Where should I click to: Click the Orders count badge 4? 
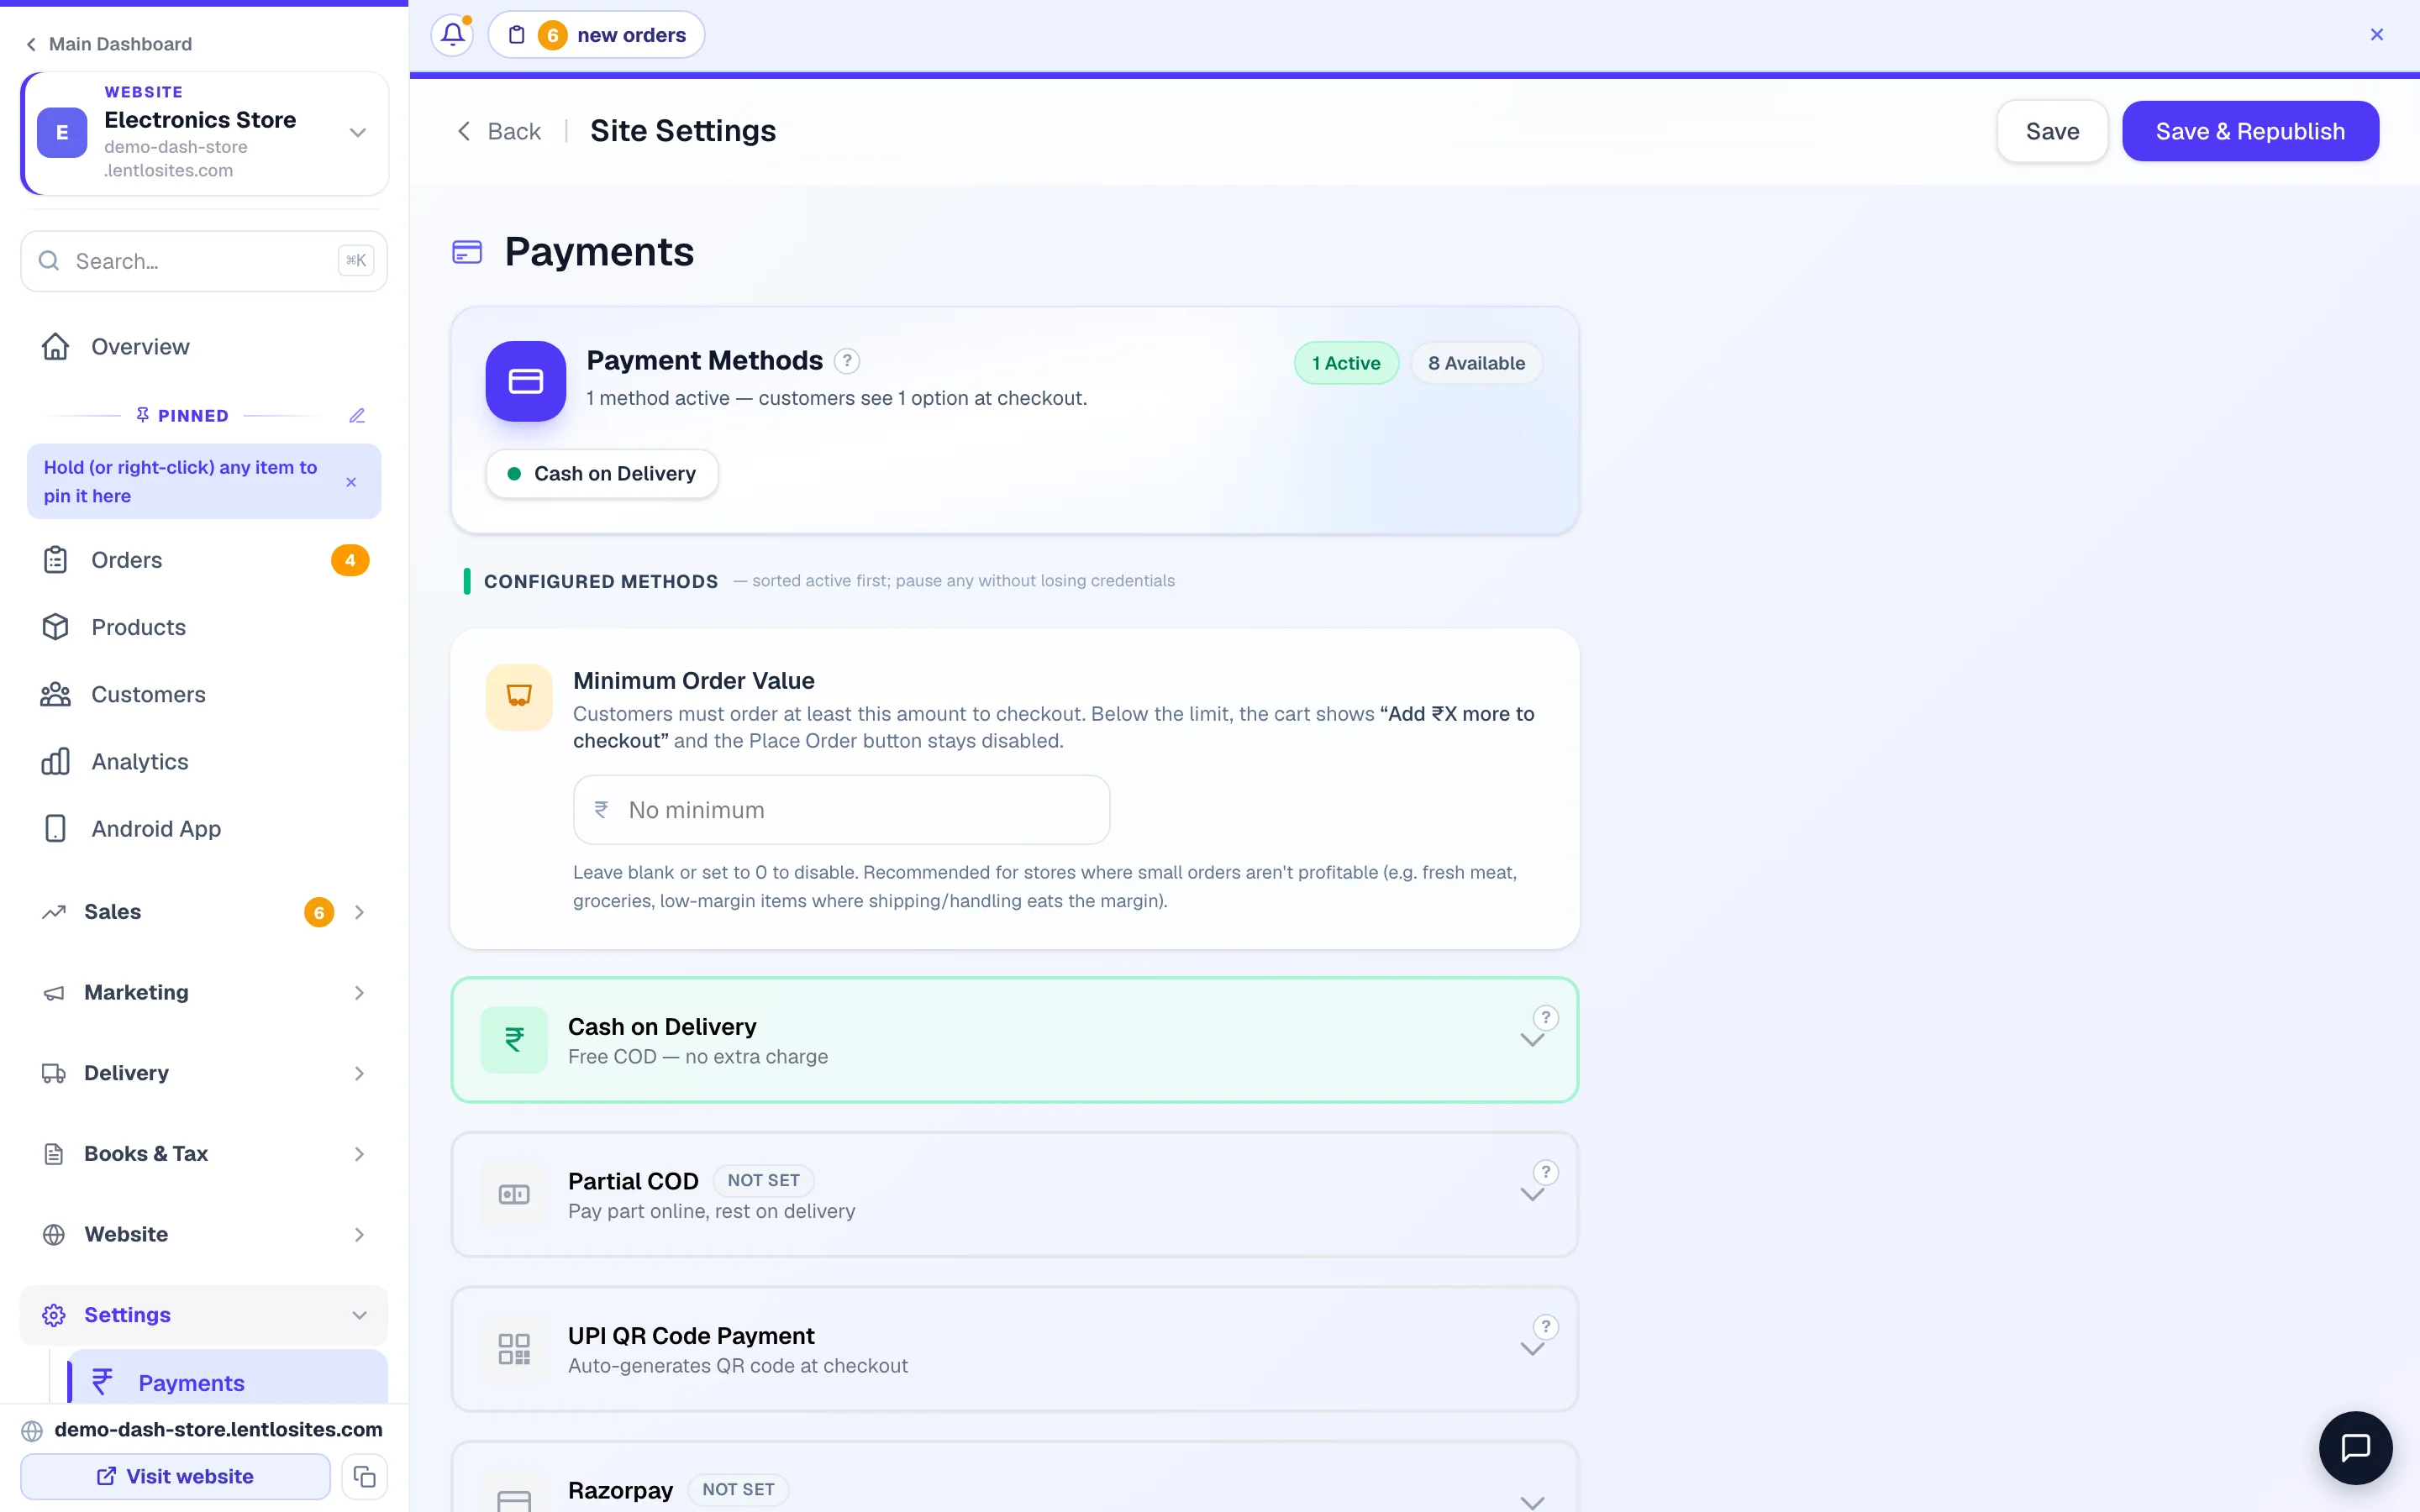350,560
